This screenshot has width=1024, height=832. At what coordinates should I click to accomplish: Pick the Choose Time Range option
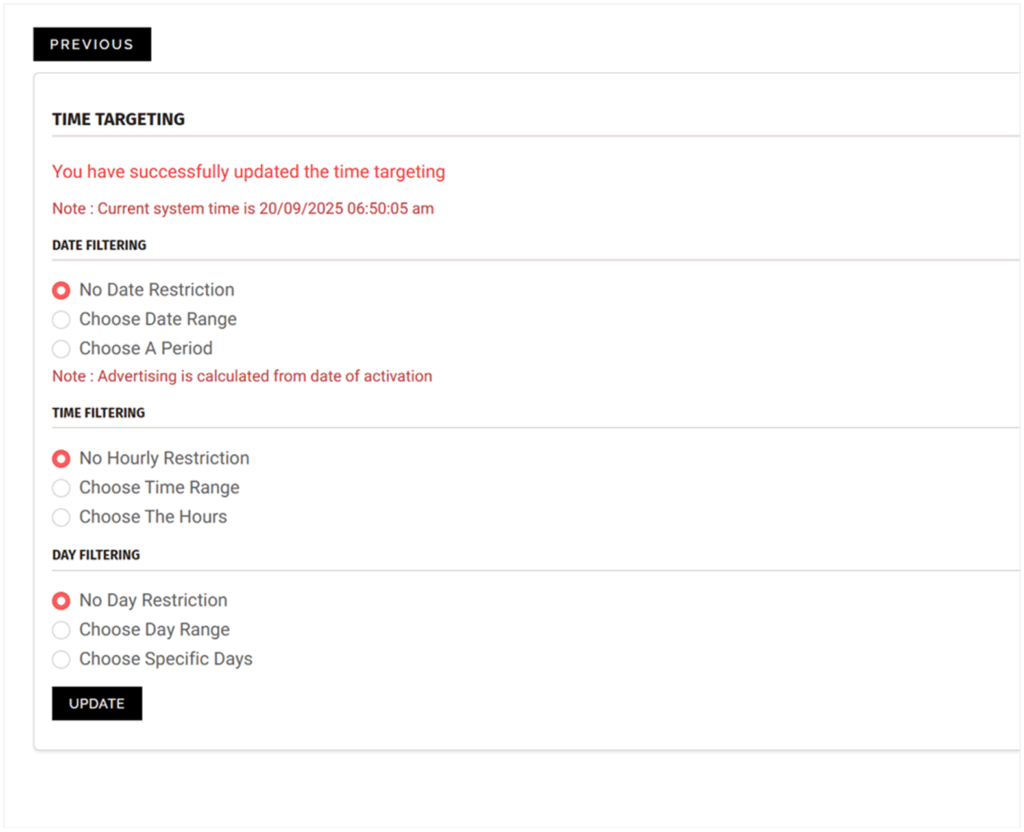pos(61,488)
